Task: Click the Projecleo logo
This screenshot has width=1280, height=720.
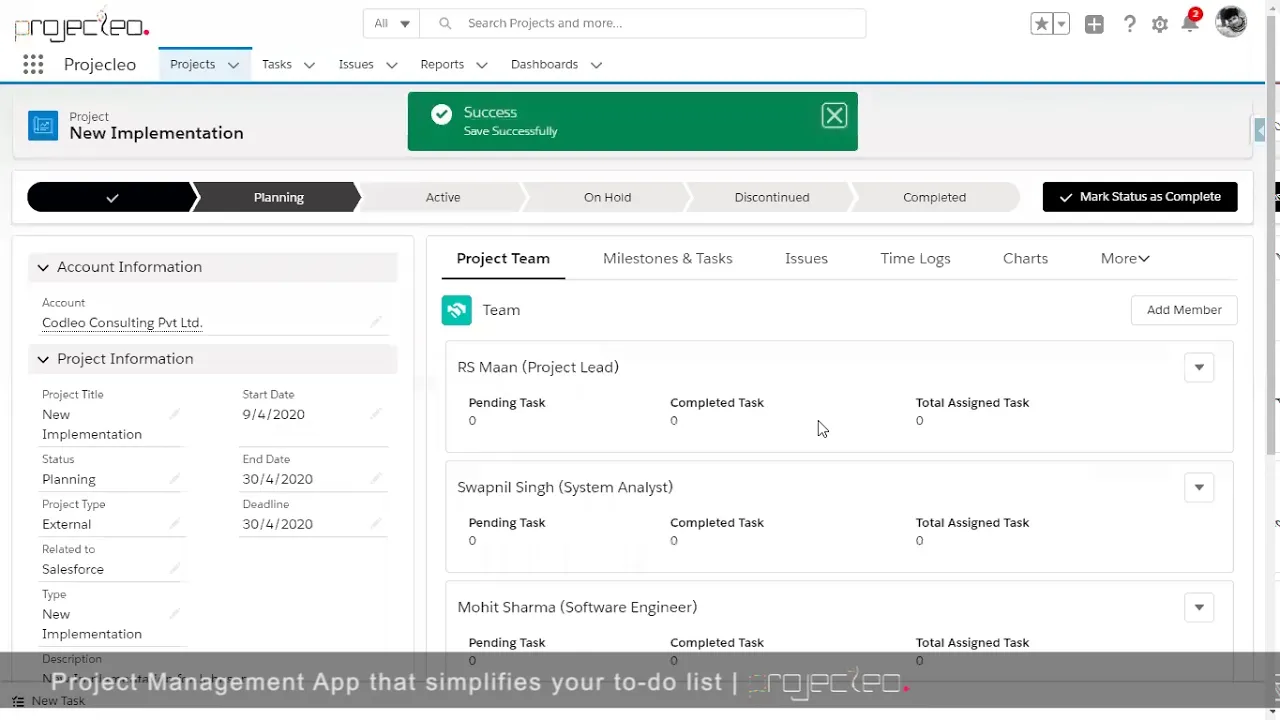Action: pos(82,26)
